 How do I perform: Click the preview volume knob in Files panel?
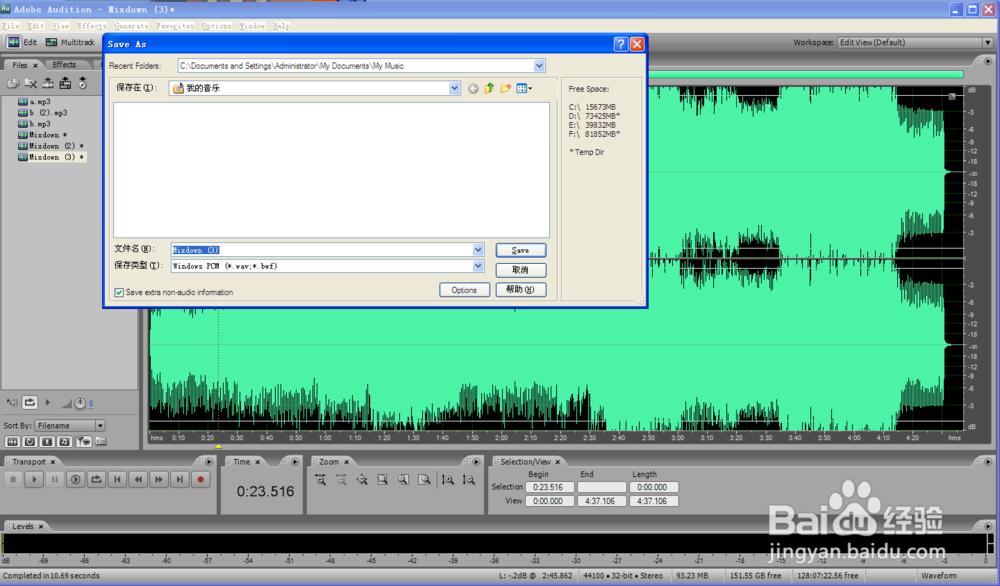[x=80, y=403]
